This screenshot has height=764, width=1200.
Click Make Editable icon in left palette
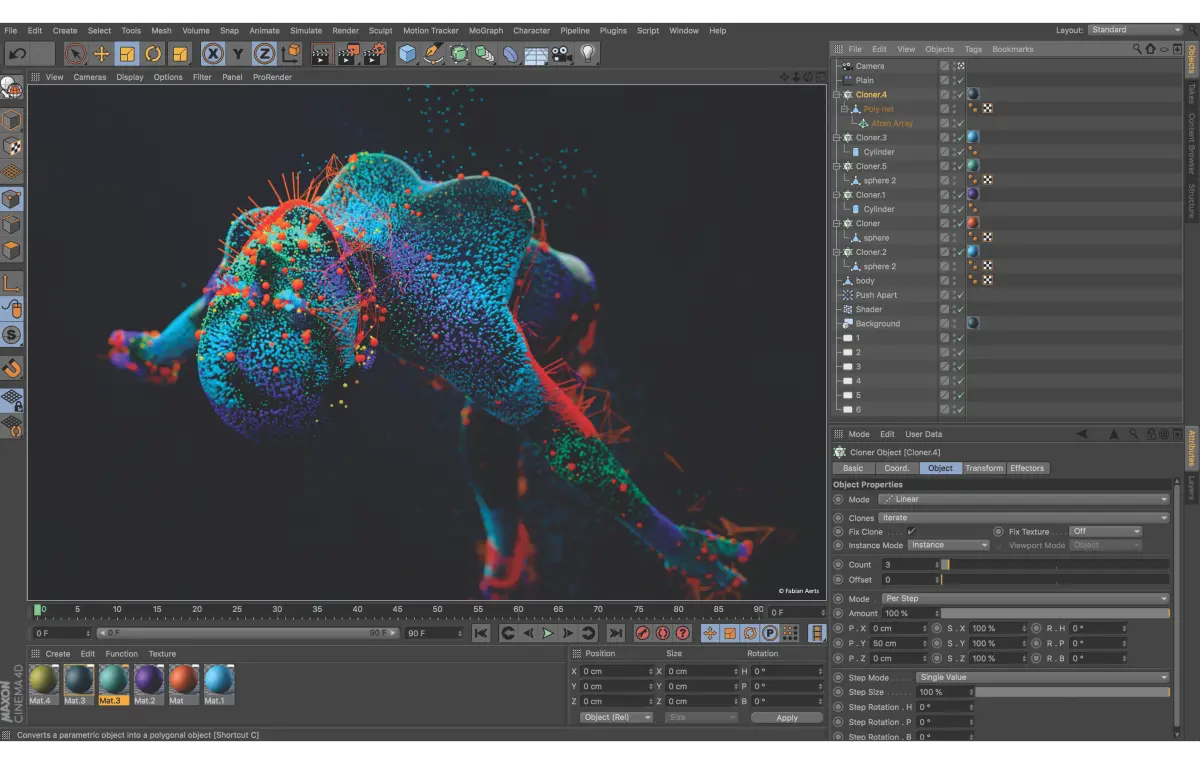tap(12, 89)
